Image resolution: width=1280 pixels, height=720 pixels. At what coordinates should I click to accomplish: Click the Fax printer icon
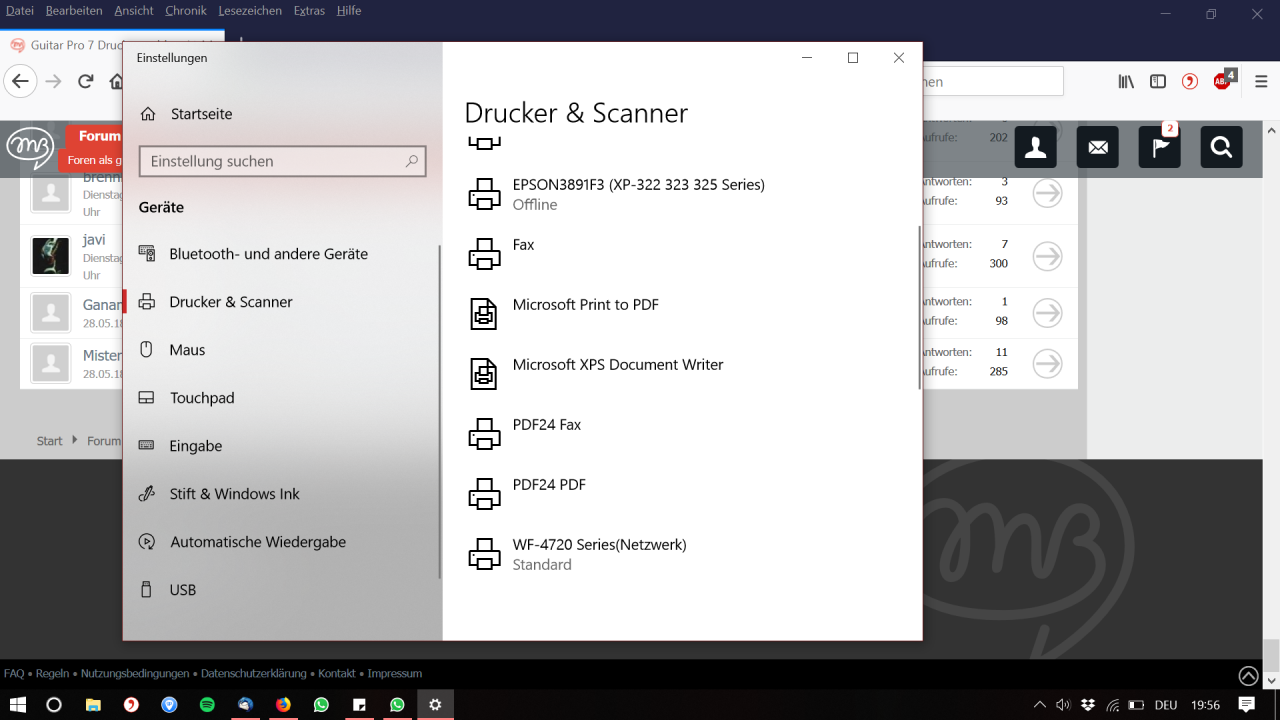click(x=484, y=254)
